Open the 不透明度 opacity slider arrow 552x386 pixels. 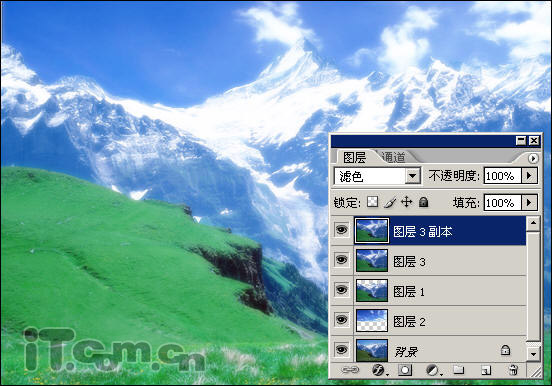(529, 175)
